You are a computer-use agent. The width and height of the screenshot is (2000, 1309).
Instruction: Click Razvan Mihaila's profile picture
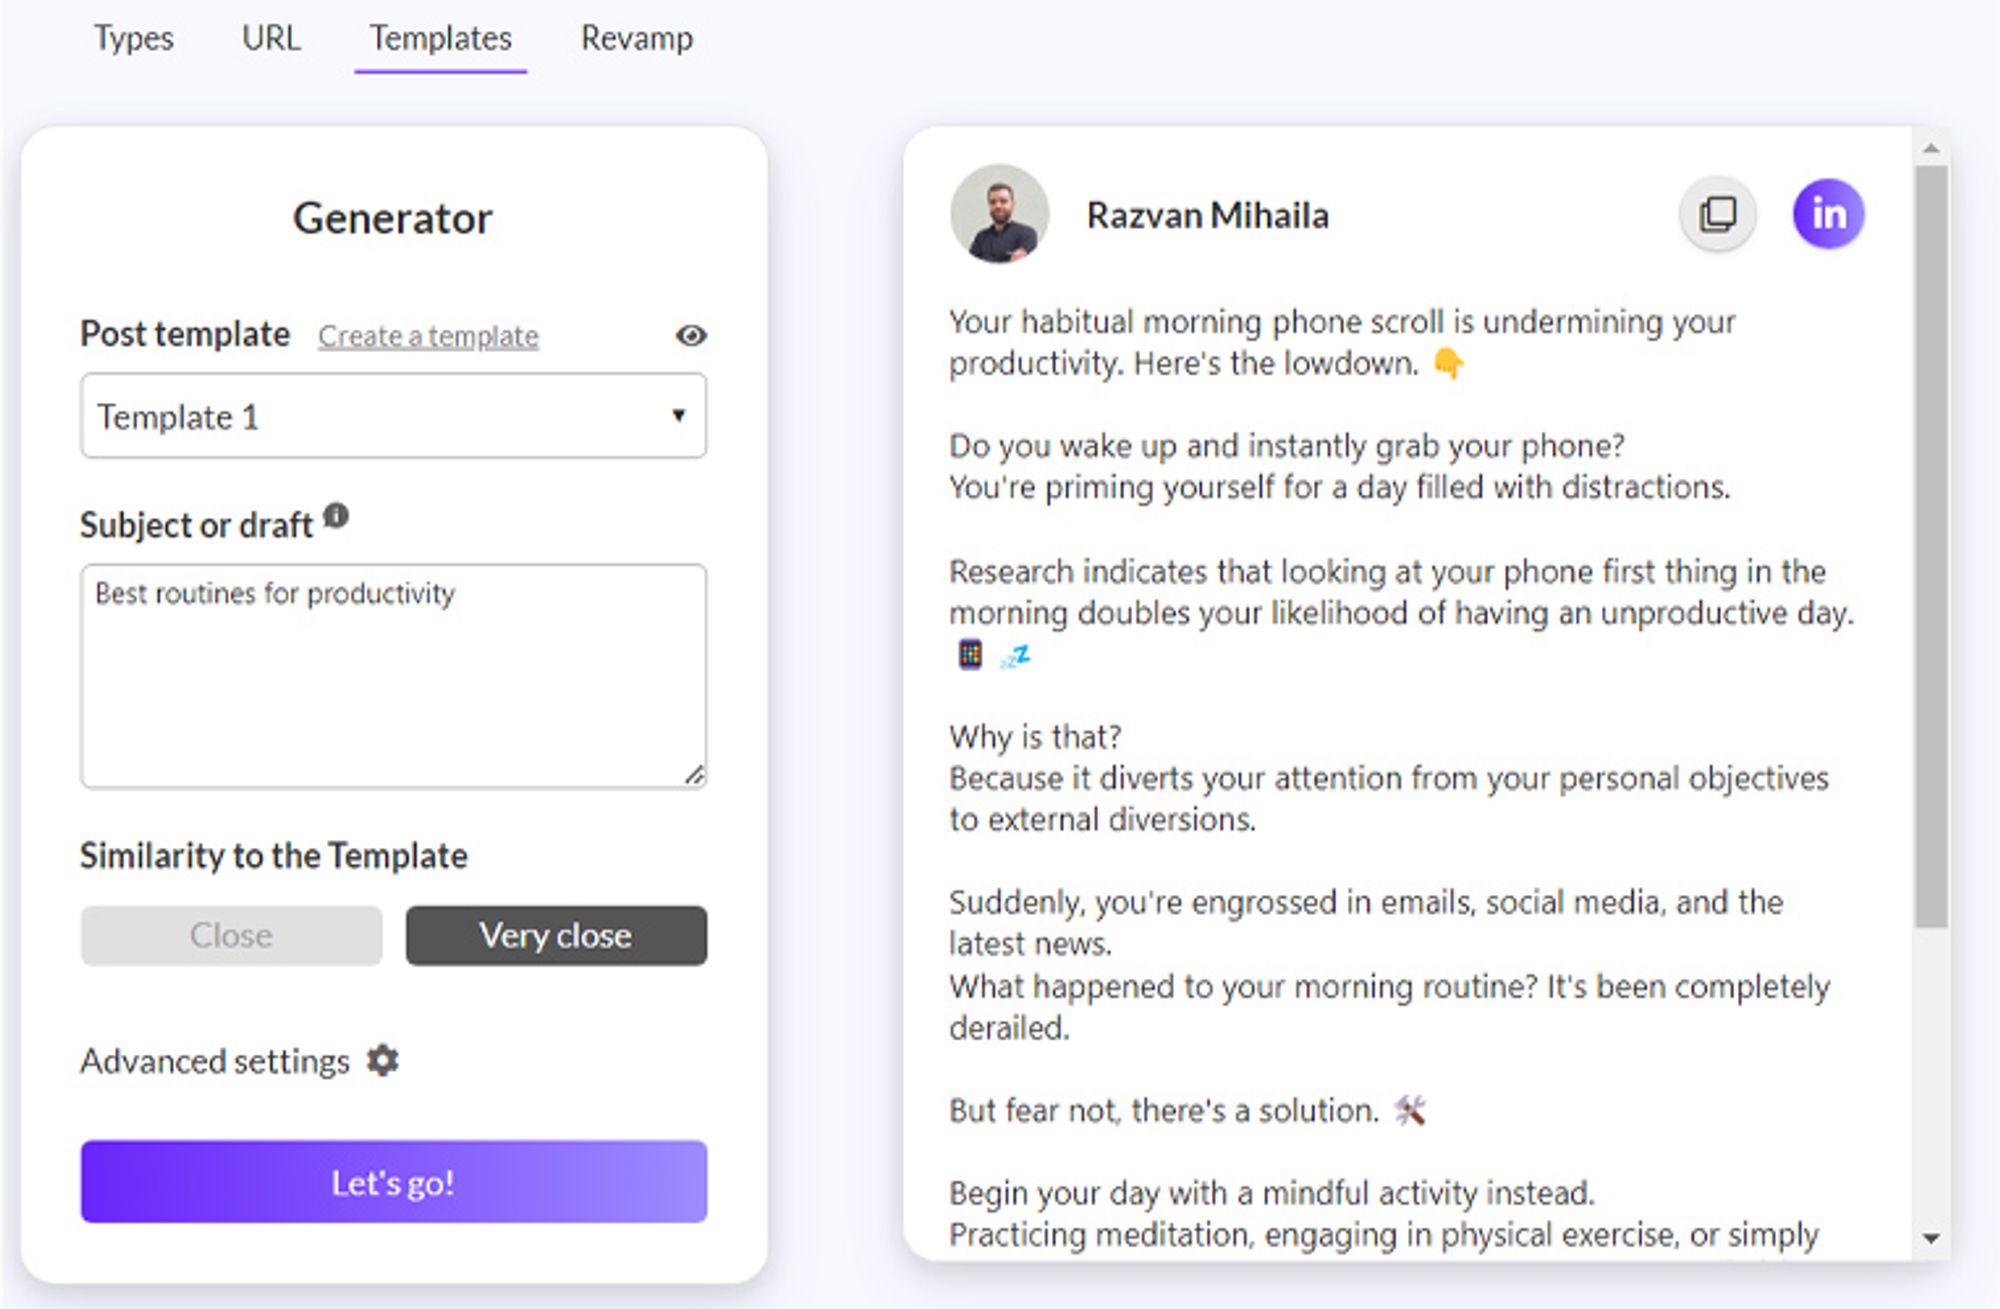[x=999, y=214]
